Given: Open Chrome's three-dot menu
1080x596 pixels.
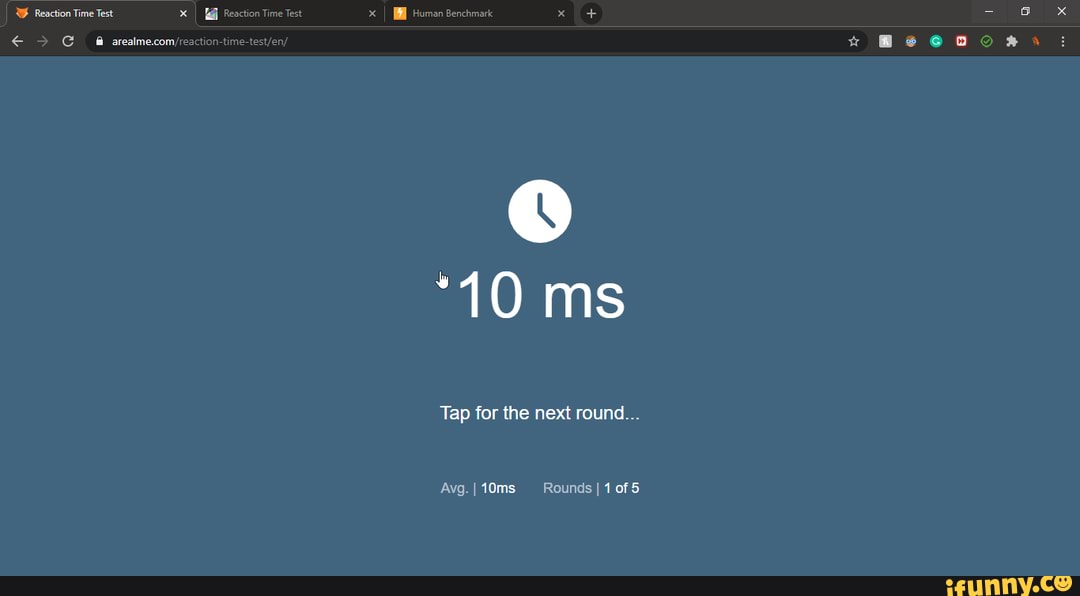Looking at the screenshot, I should [x=1062, y=41].
